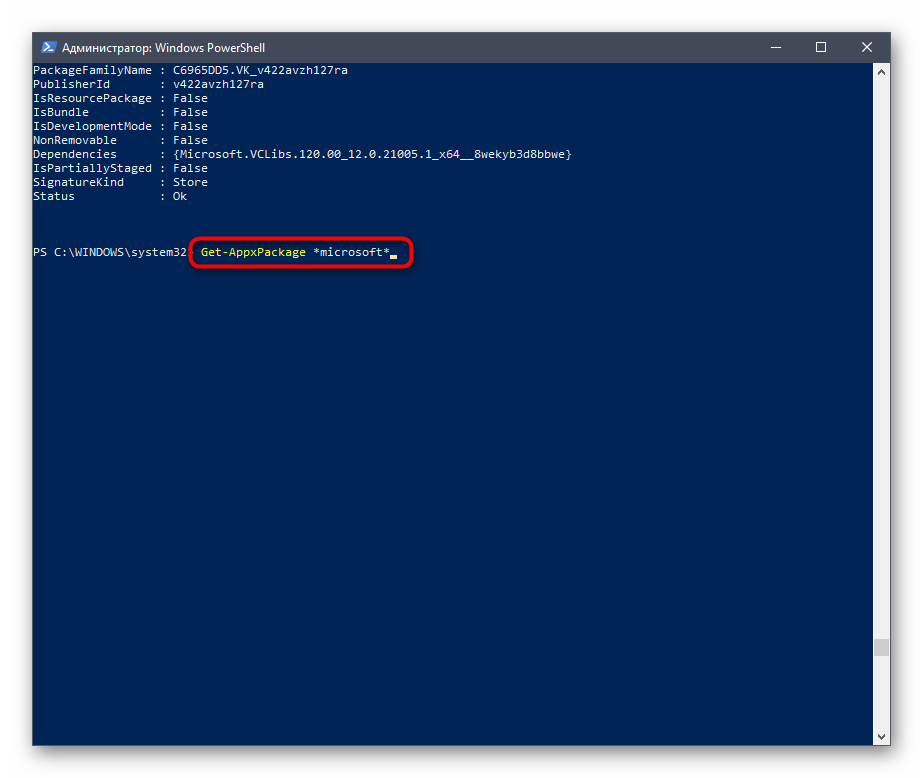Click the SignatureKind Store line
The height and width of the screenshot is (778, 923).
coord(120,182)
